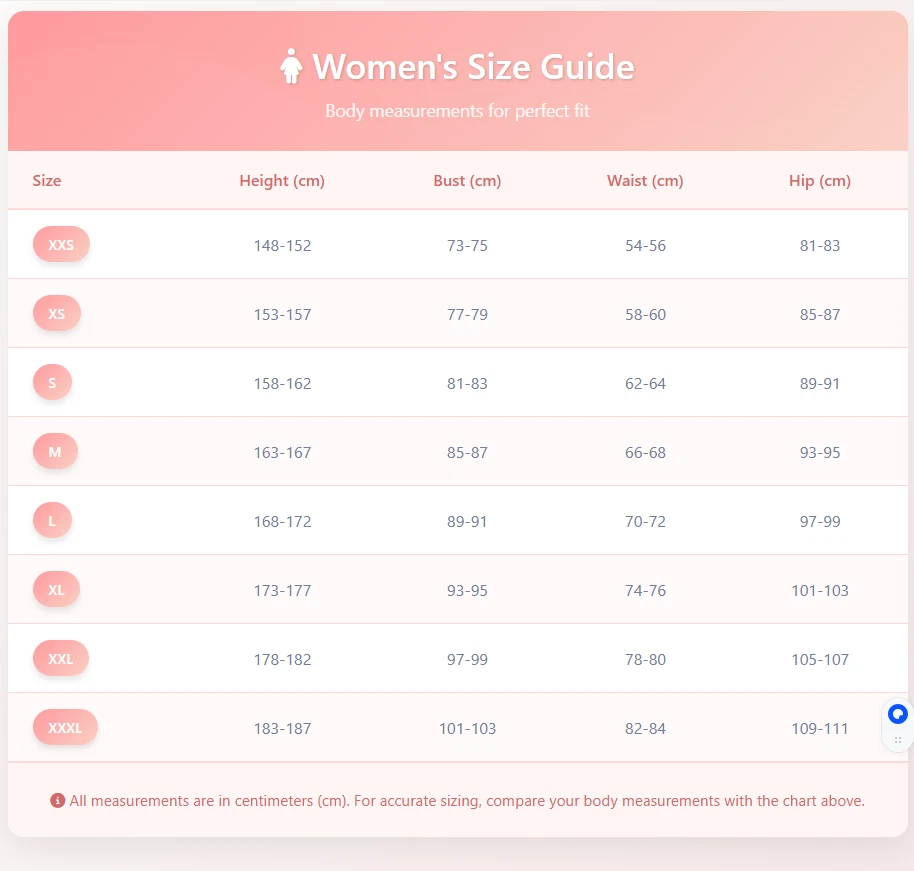Click the 163-167 height cell
This screenshot has height=871, width=914.
(282, 453)
